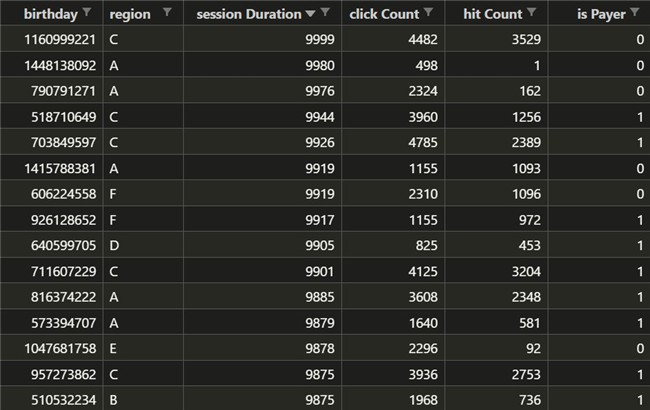650x410 pixels.
Task: Sort by the hit Count header
Action: click(x=492, y=14)
